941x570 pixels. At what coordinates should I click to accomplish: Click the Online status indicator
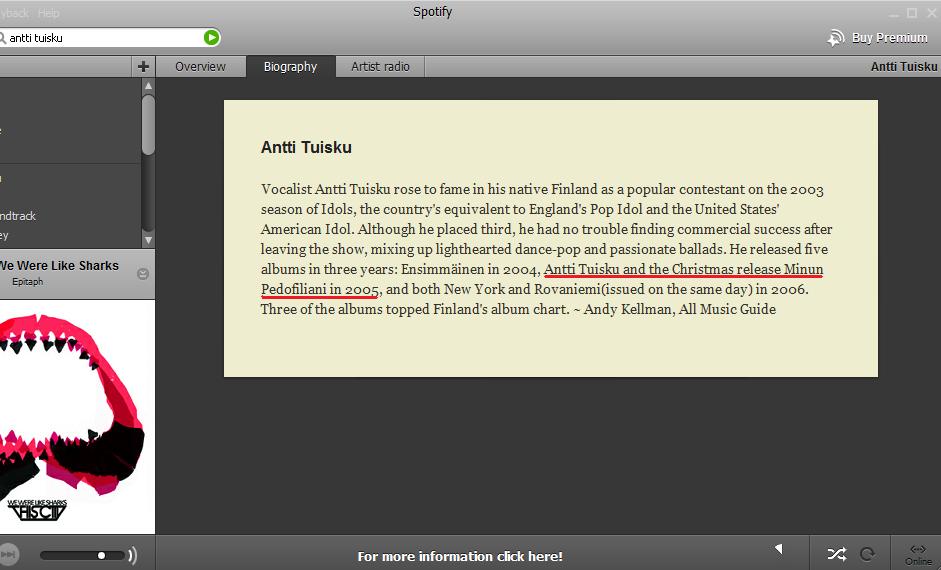coord(918,555)
